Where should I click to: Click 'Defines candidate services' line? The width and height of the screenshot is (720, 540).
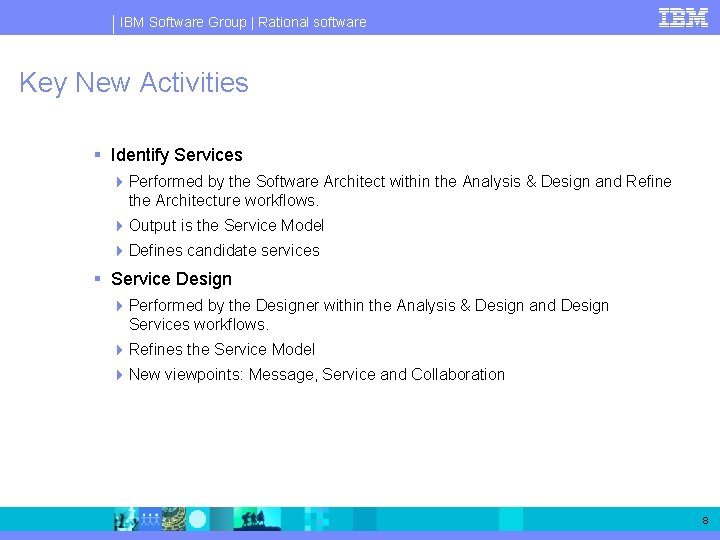click(x=224, y=250)
